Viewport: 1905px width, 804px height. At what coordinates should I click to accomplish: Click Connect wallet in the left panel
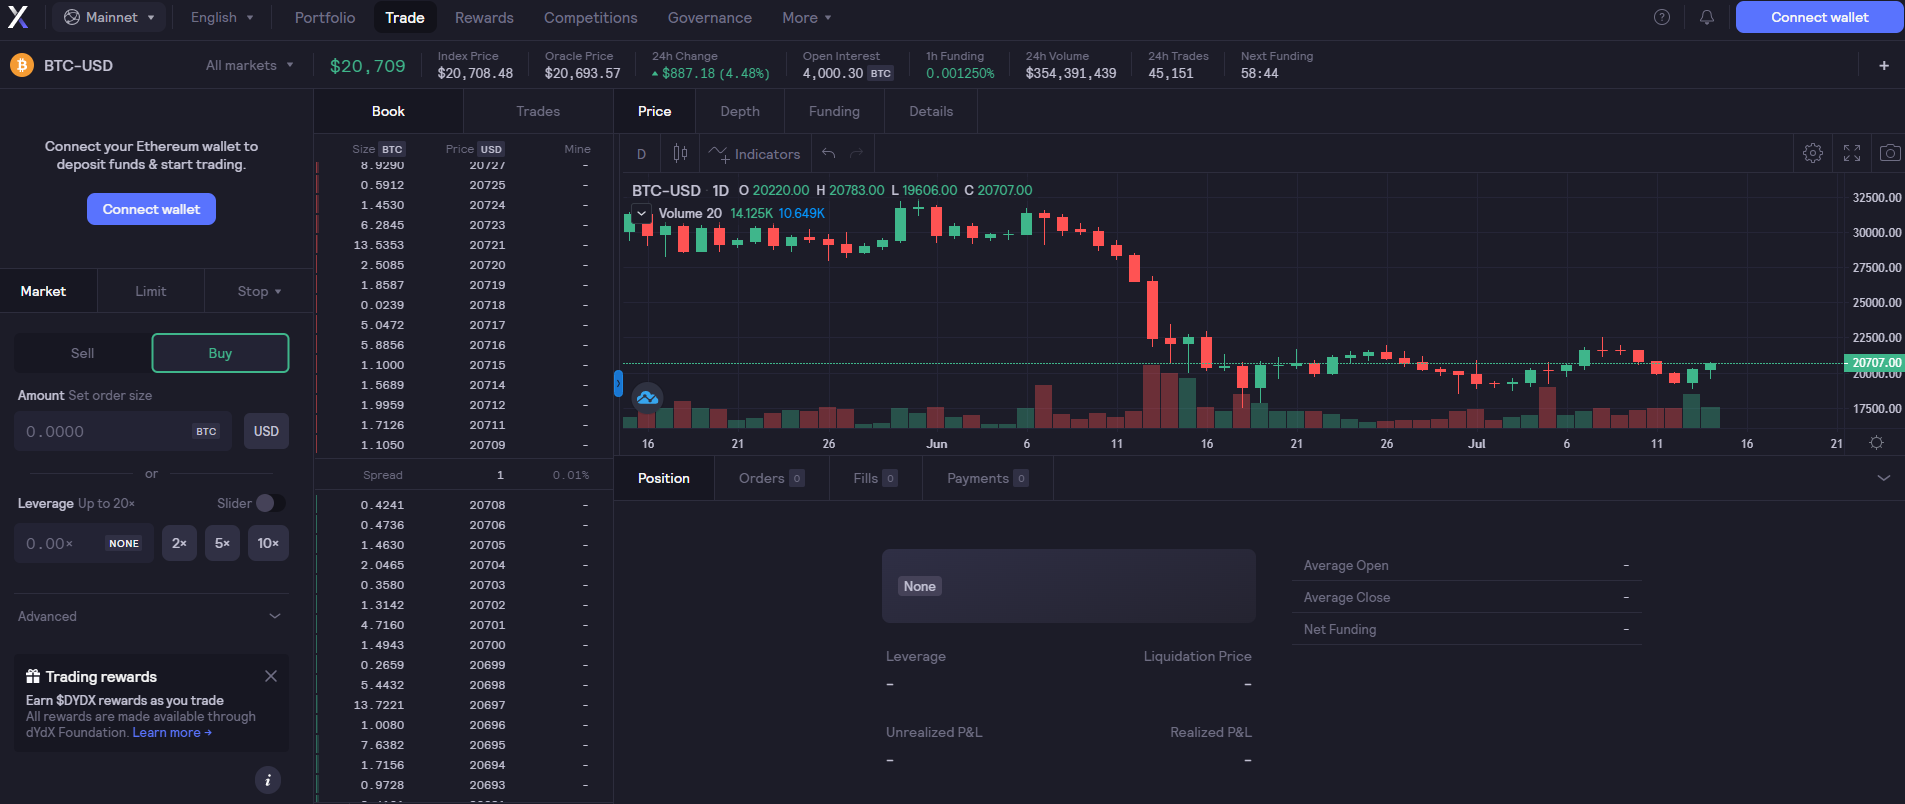click(x=151, y=209)
